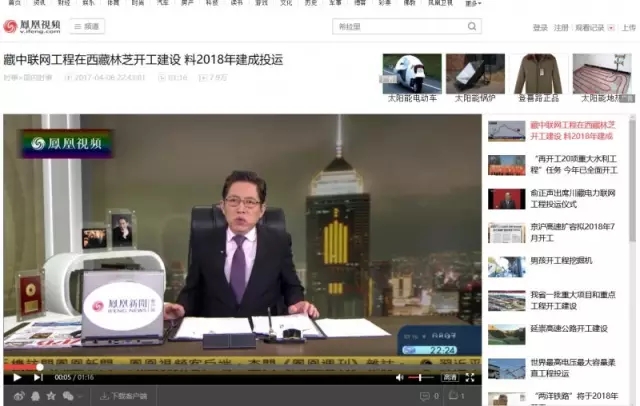Click the video progress bar handle

[40, 367]
